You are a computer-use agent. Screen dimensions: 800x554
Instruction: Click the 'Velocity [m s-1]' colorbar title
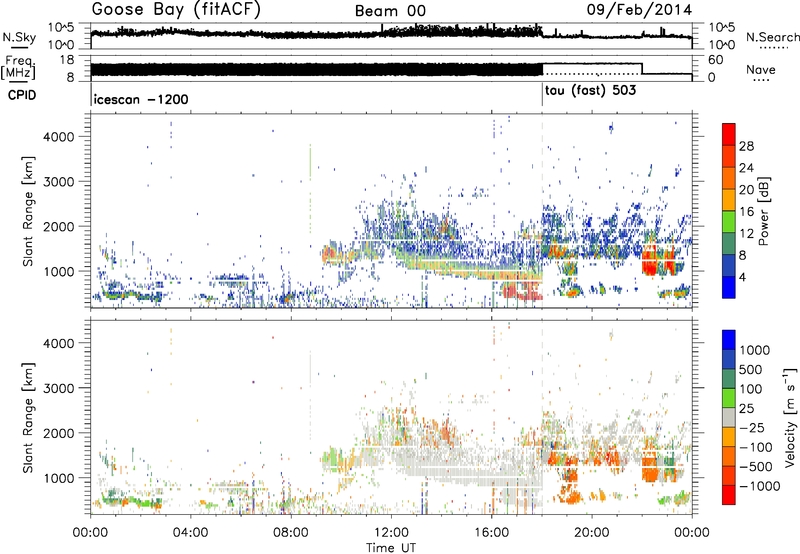coord(790,417)
